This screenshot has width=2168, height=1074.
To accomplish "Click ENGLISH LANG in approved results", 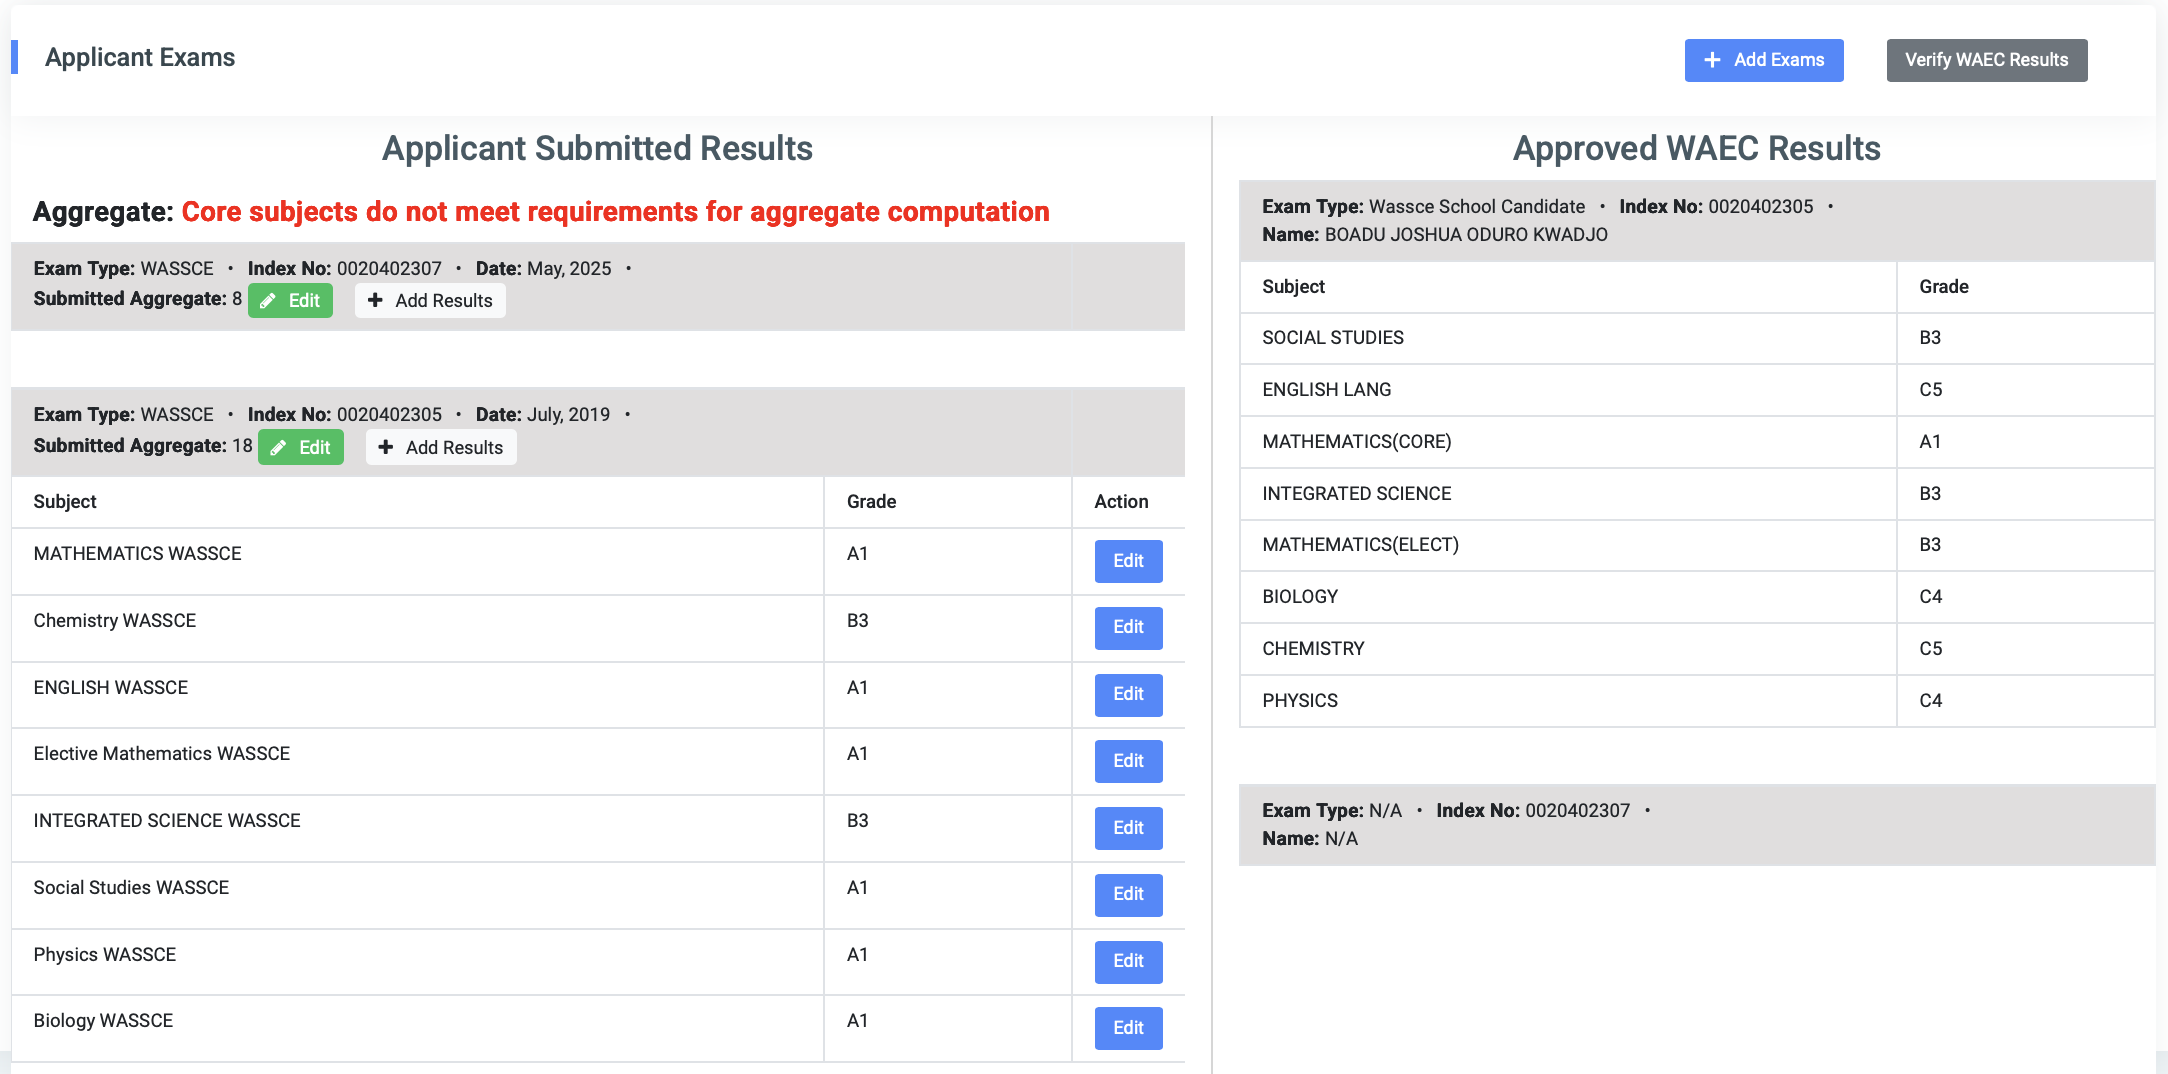I will (x=1327, y=390).
